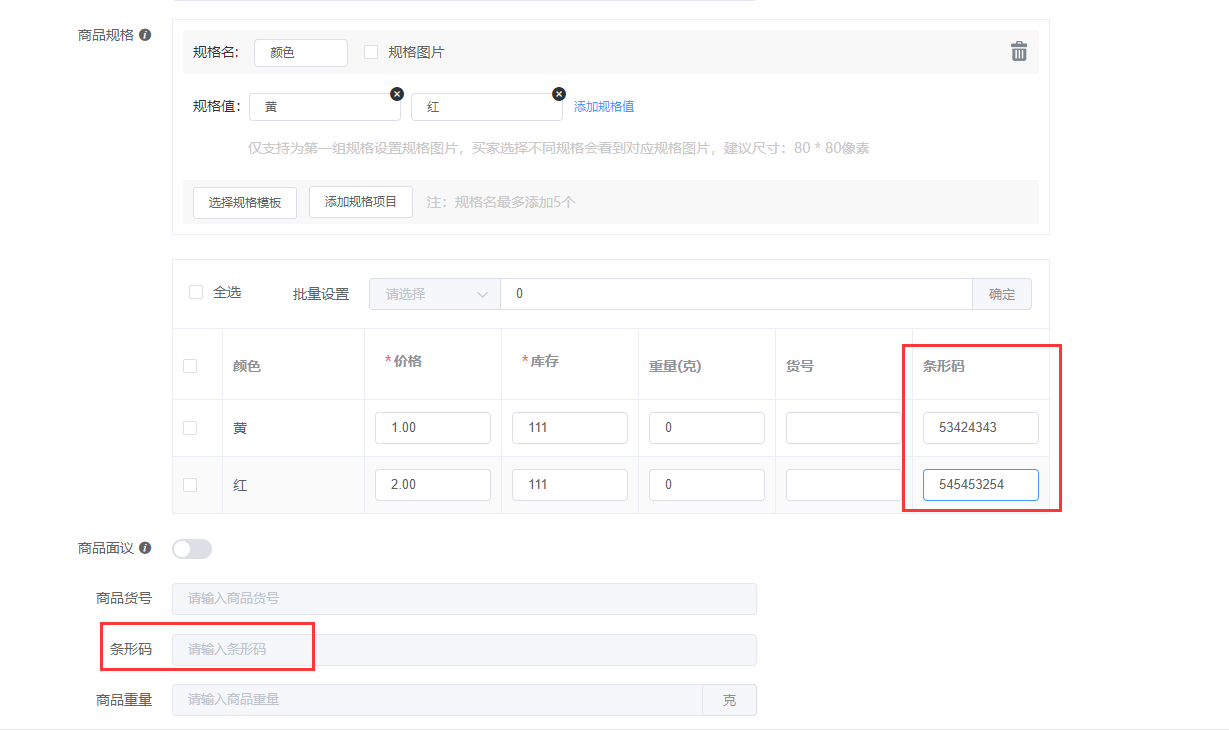The width and height of the screenshot is (1229, 730).
Task: Click the 选择规格模板 button
Action: (245, 202)
